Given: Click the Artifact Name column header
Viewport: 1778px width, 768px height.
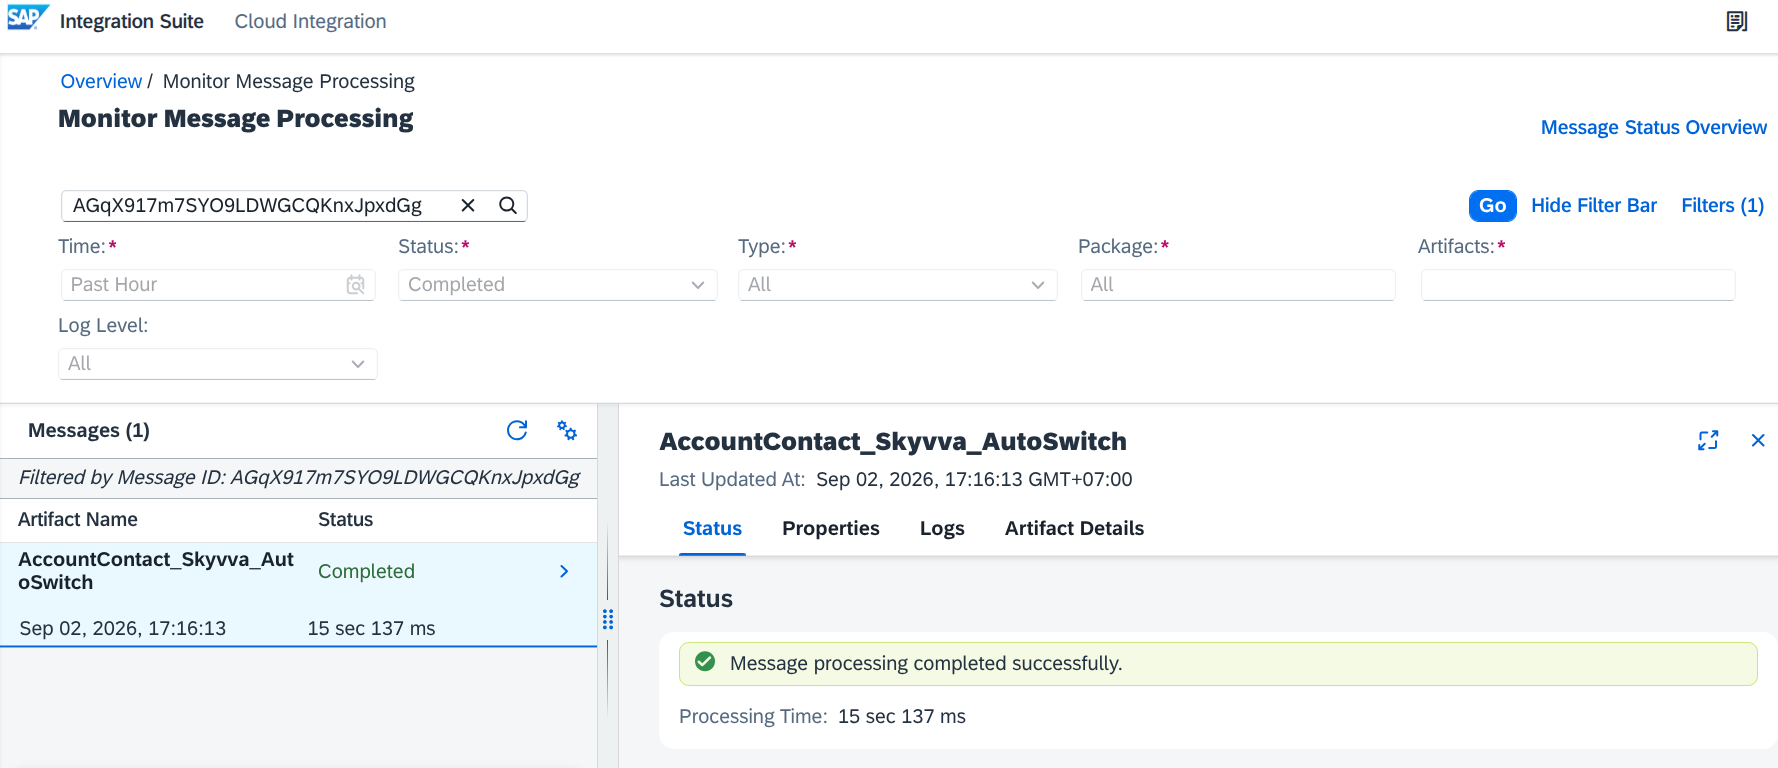Looking at the screenshot, I should 78,519.
